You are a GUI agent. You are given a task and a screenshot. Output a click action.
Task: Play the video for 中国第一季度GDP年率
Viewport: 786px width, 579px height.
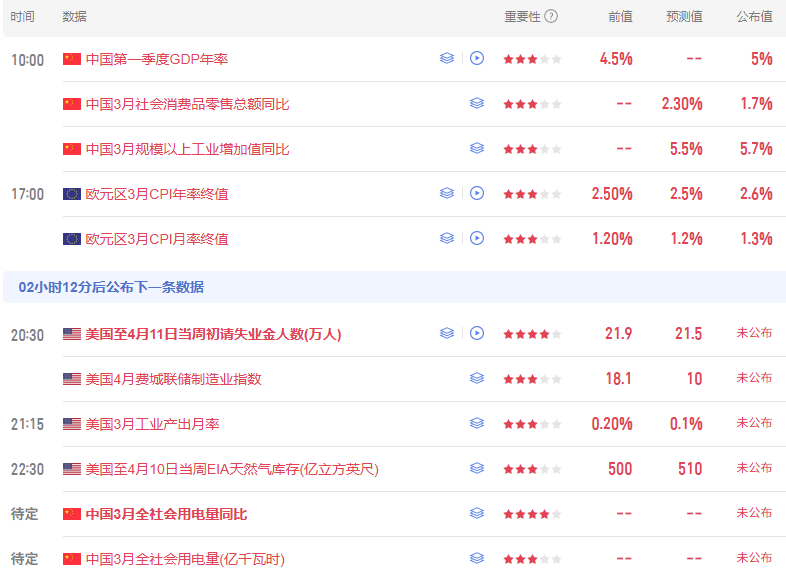(477, 58)
